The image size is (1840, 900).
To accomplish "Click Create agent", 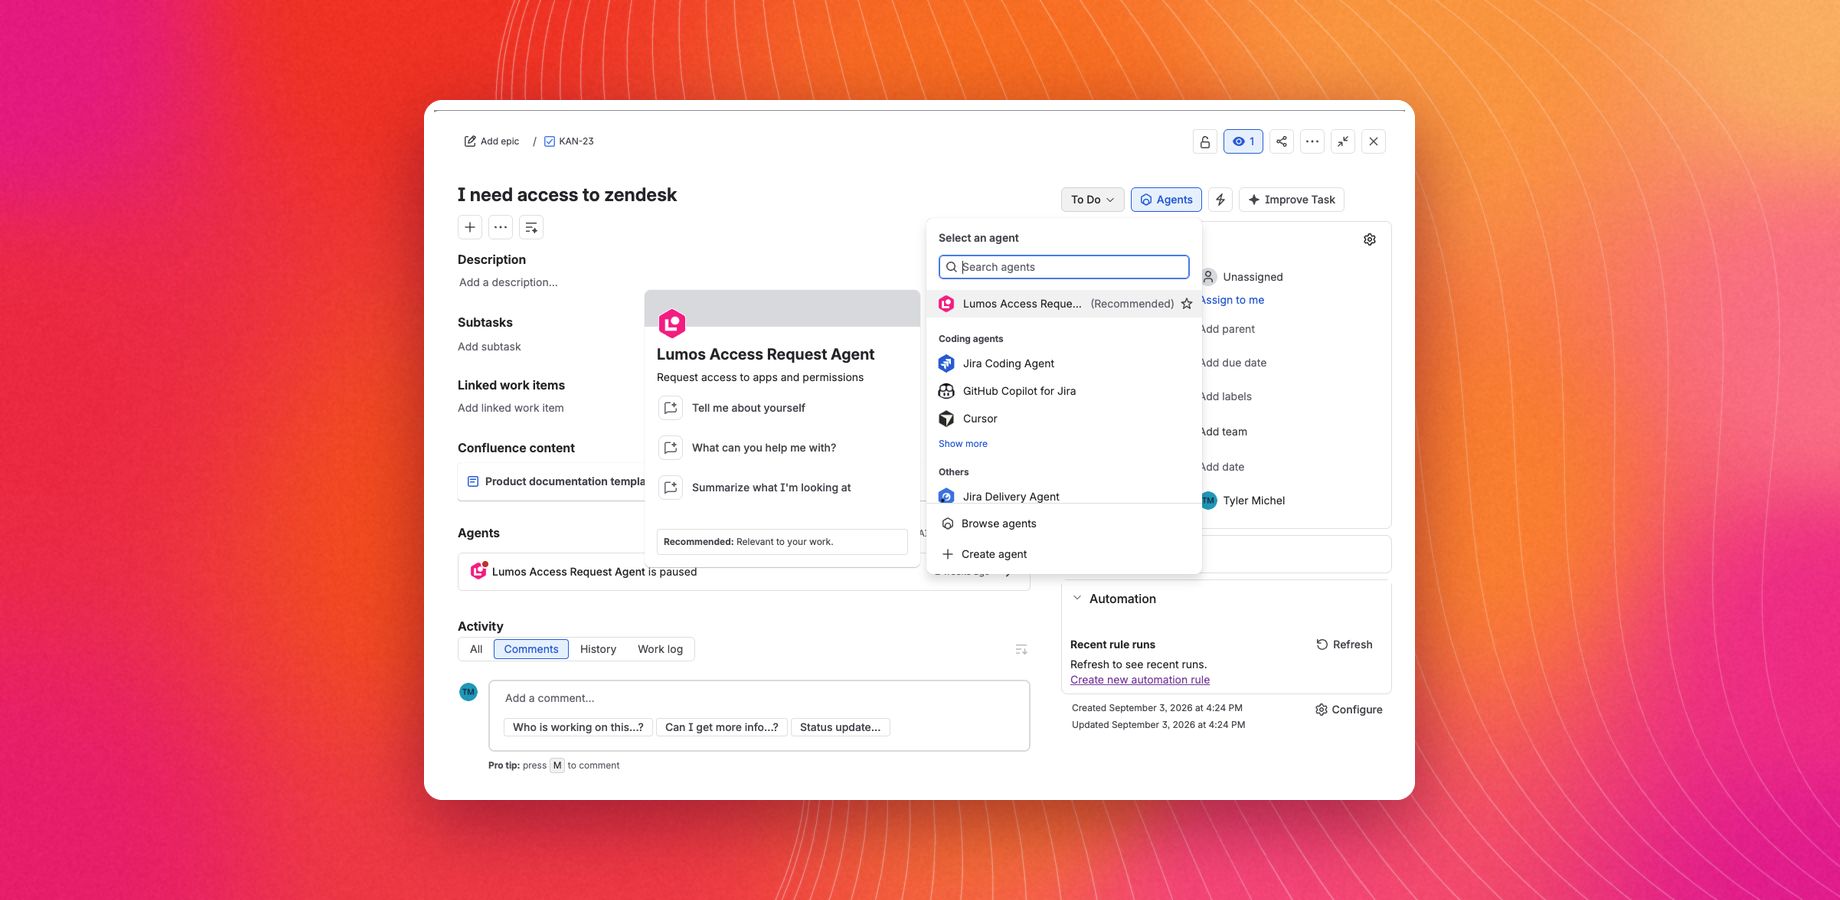I will tap(1064, 554).
